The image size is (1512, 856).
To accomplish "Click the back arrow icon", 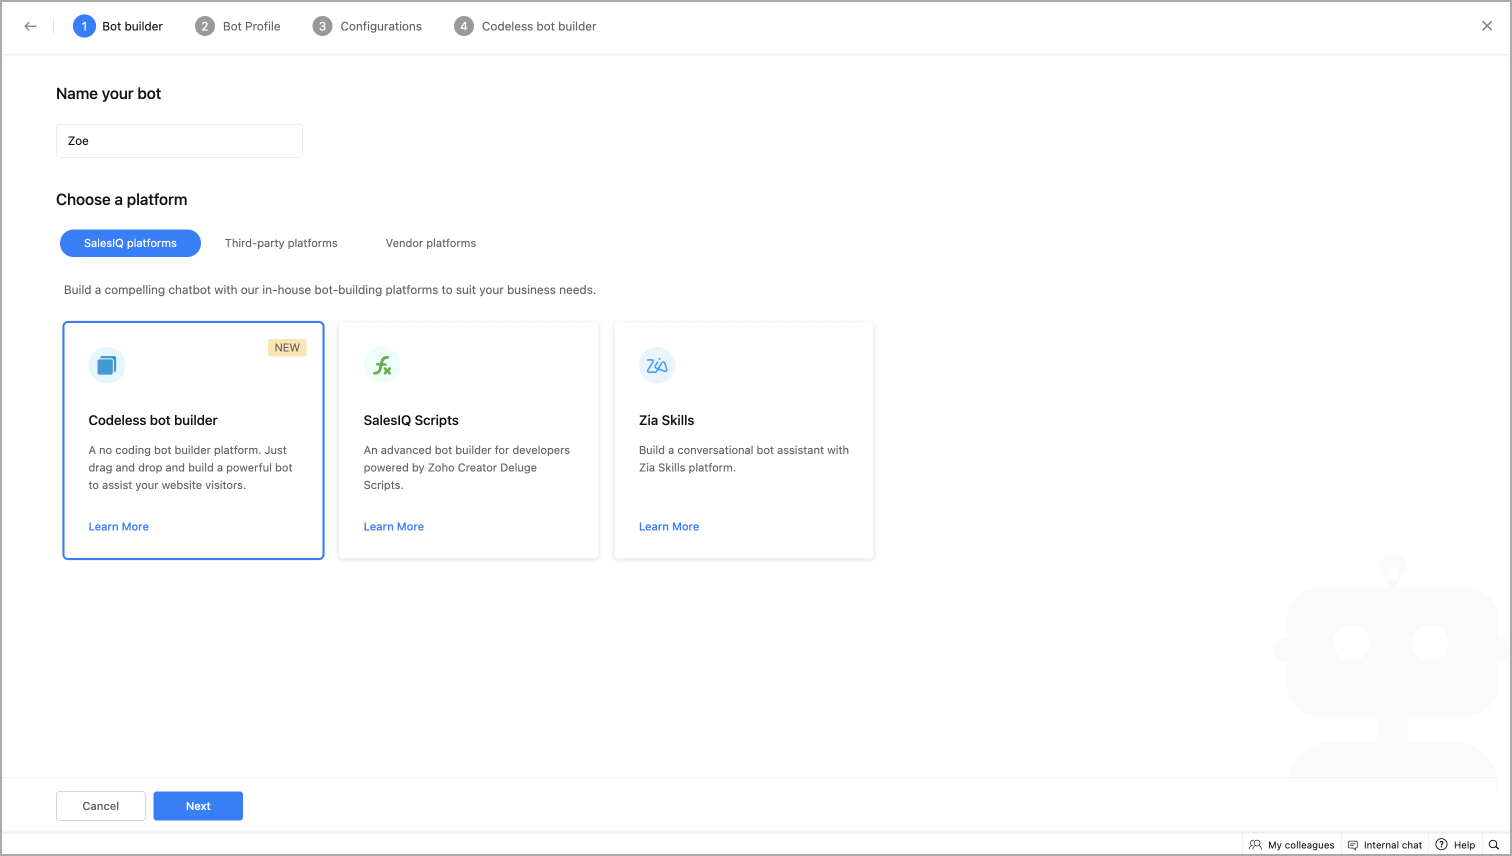I will (31, 27).
